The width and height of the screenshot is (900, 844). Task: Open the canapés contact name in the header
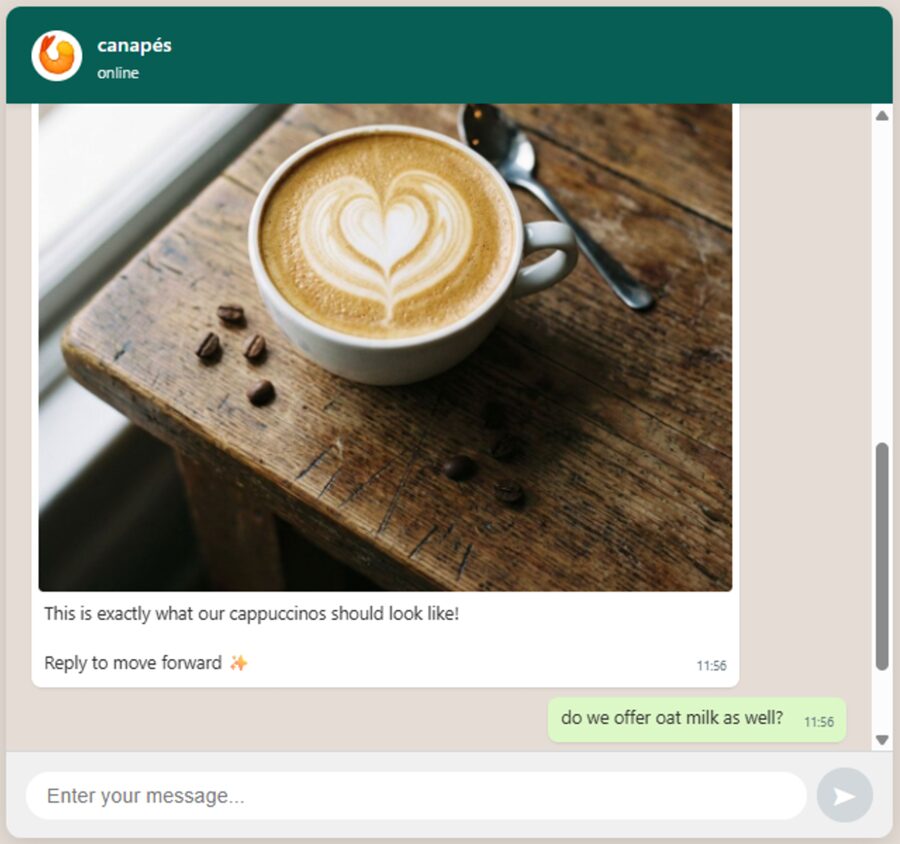point(134,45)
